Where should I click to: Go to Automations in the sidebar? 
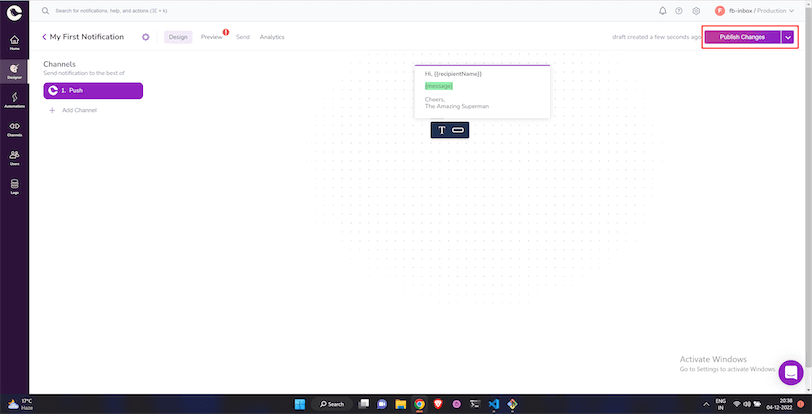point(14,100)
